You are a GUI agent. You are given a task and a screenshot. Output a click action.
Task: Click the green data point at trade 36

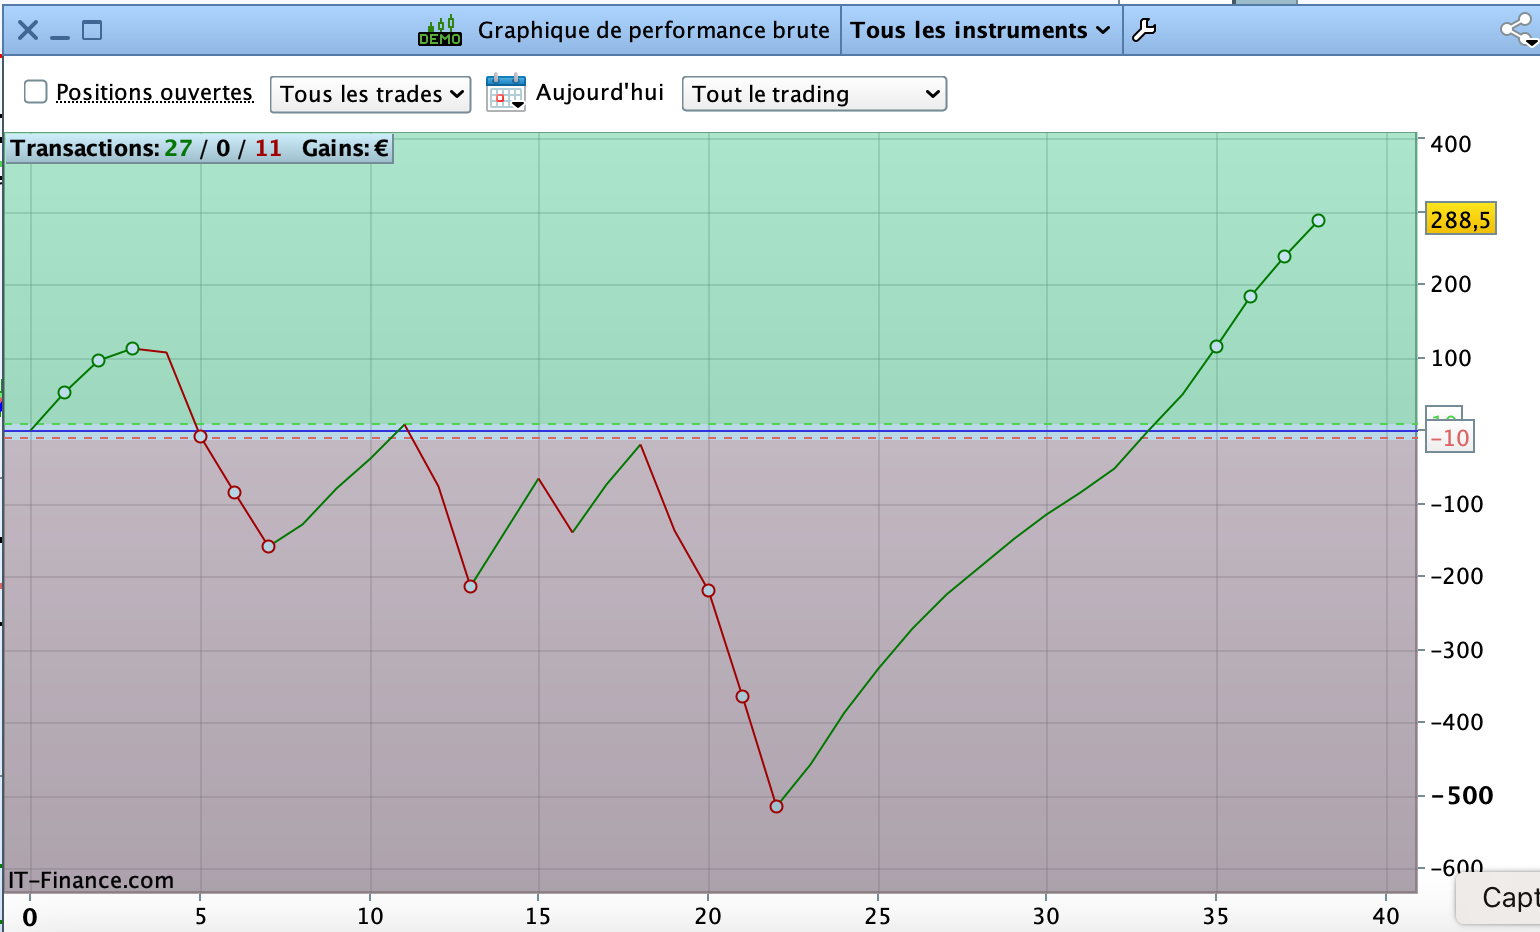point(1250,296)
